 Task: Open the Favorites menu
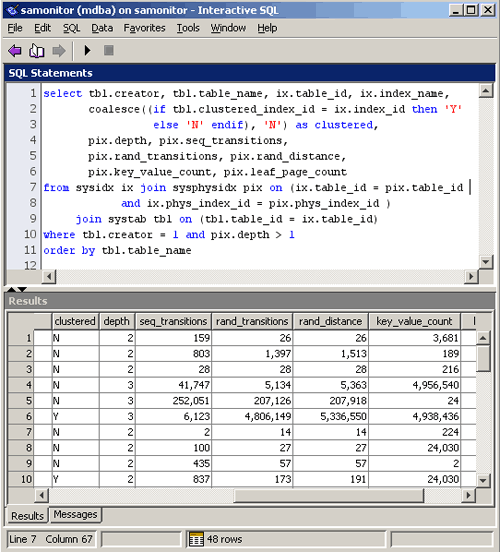pyautogui.click(x=144, y=28)
